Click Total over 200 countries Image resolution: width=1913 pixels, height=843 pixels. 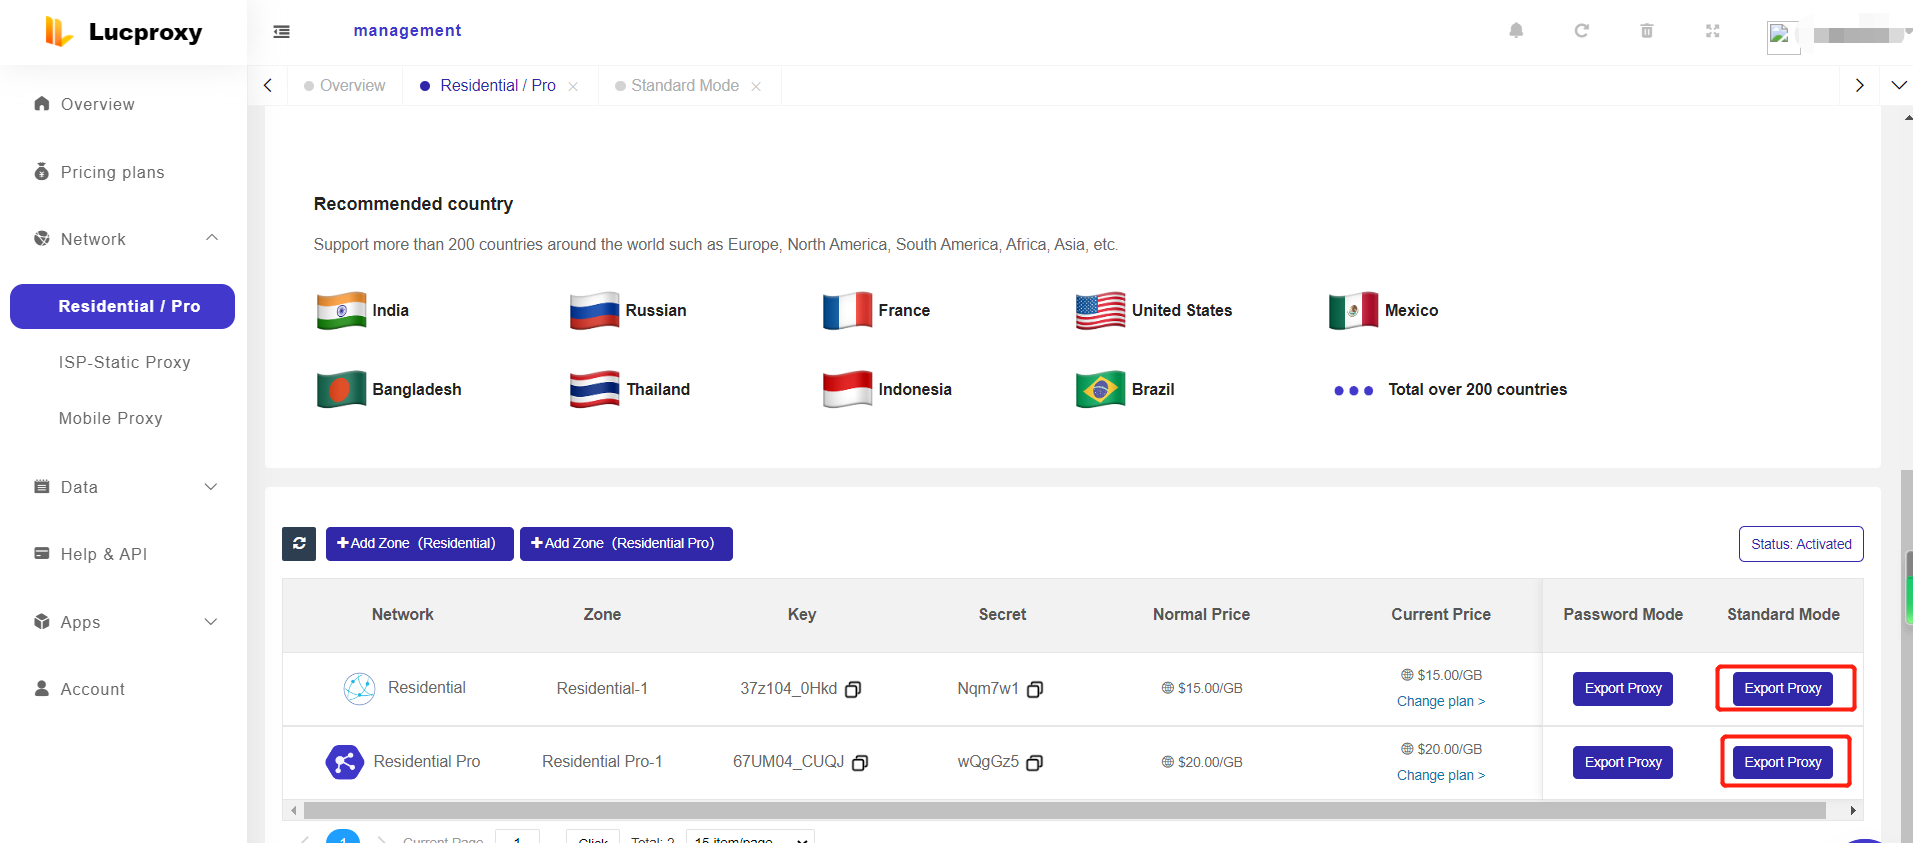pyautogui.click(x=1477, y=390)
